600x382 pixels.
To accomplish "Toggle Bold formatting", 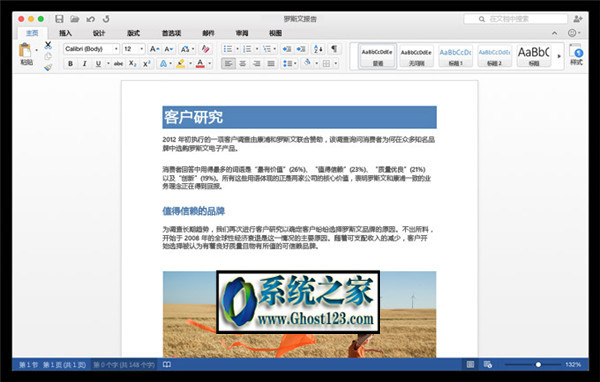I will [x=70, y=64].
